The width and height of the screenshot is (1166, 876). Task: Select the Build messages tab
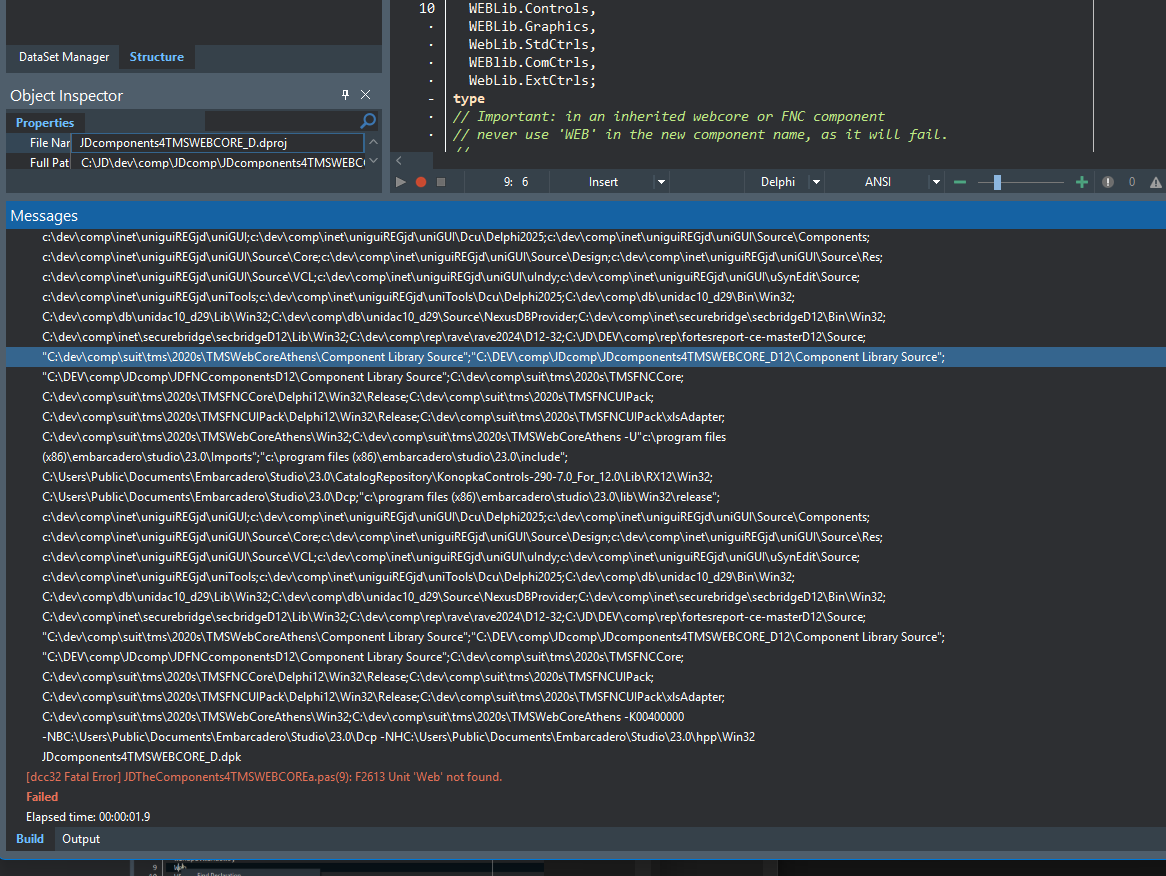pyautogui.click(x=30, y=839)
